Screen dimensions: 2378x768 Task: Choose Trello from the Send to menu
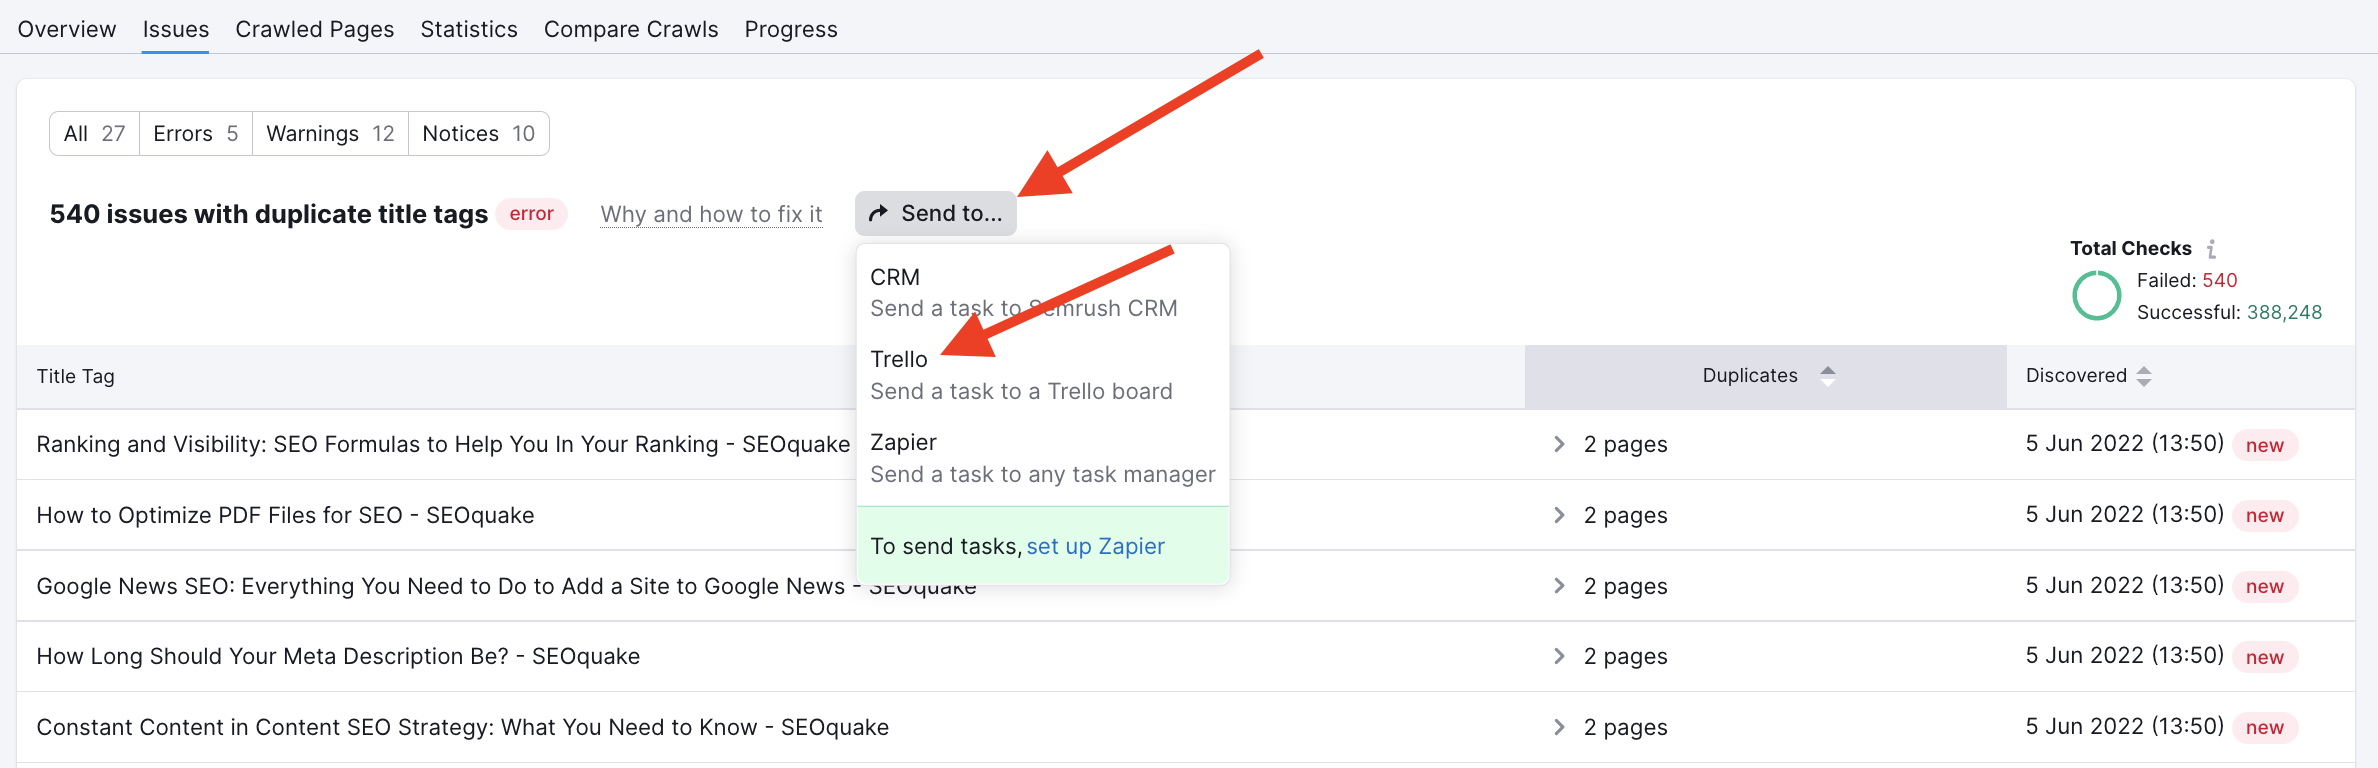pyautogui.click(x=1043, y=375)
